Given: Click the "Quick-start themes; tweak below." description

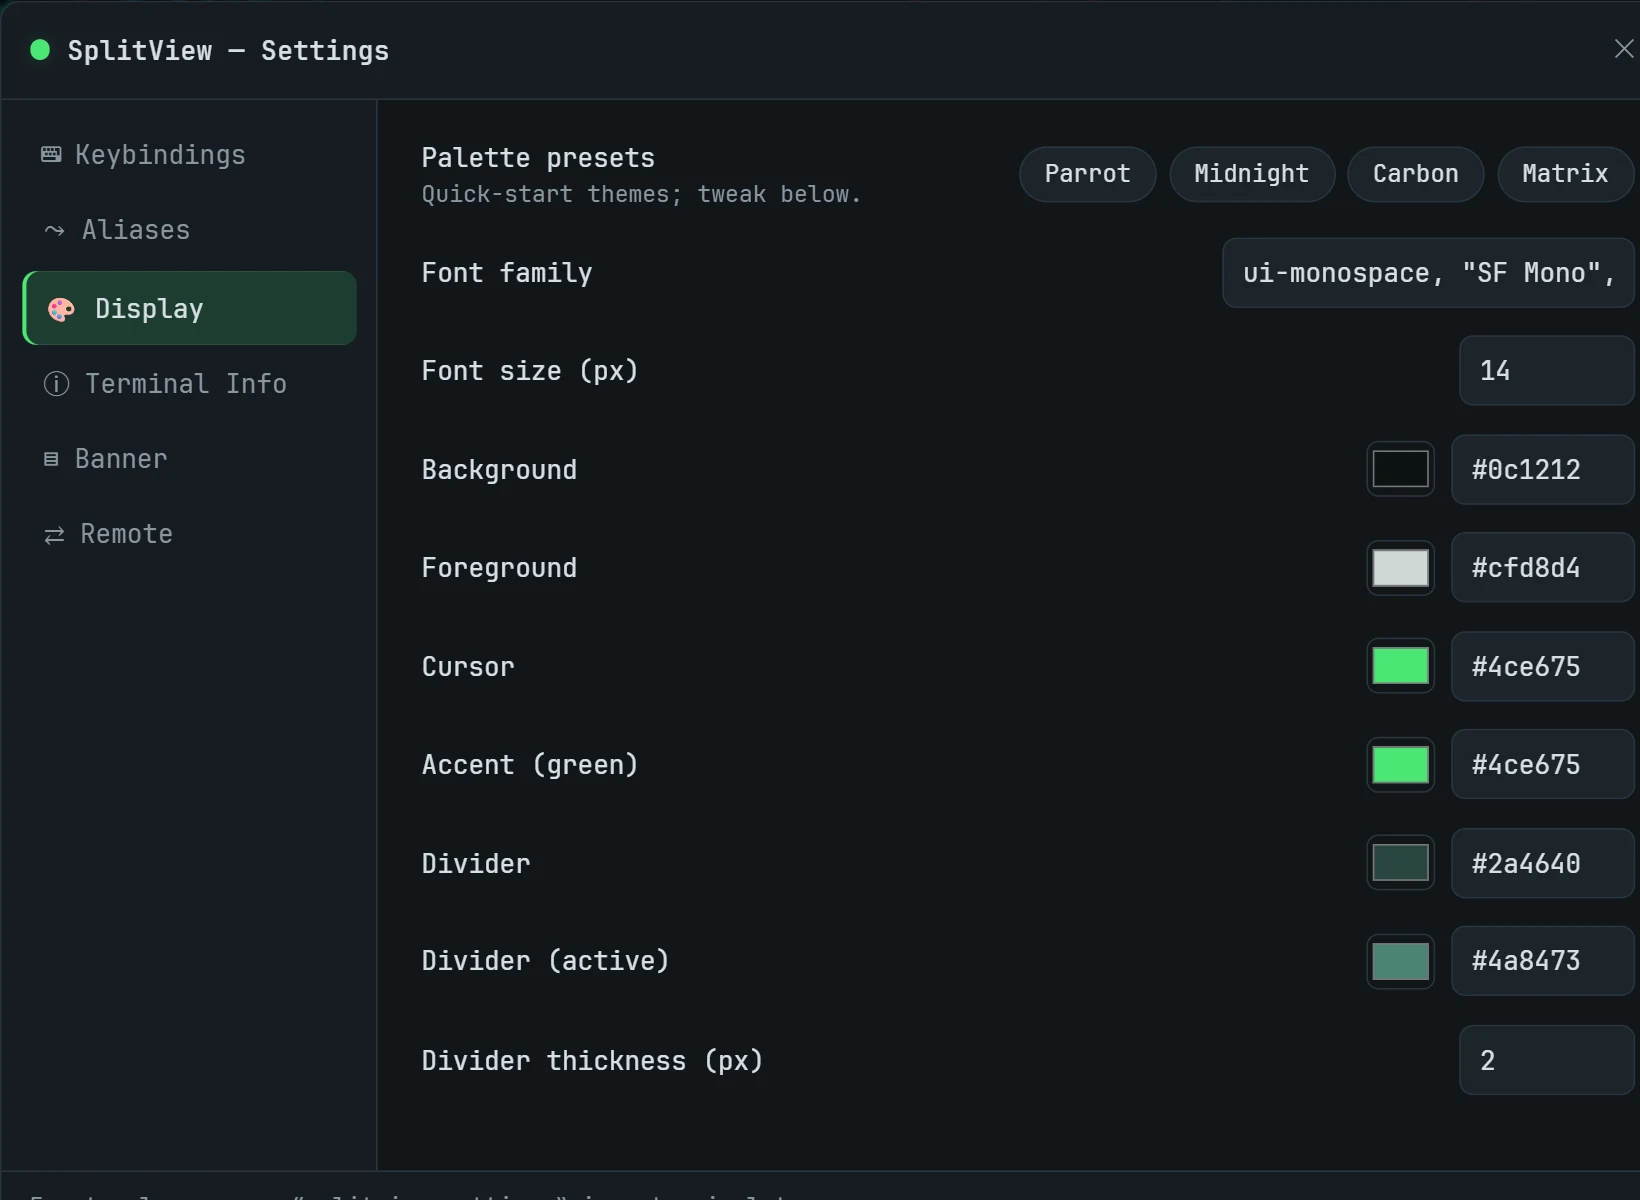Looking at the screenshot, I should pyautogui.click(x=641, y=194).
